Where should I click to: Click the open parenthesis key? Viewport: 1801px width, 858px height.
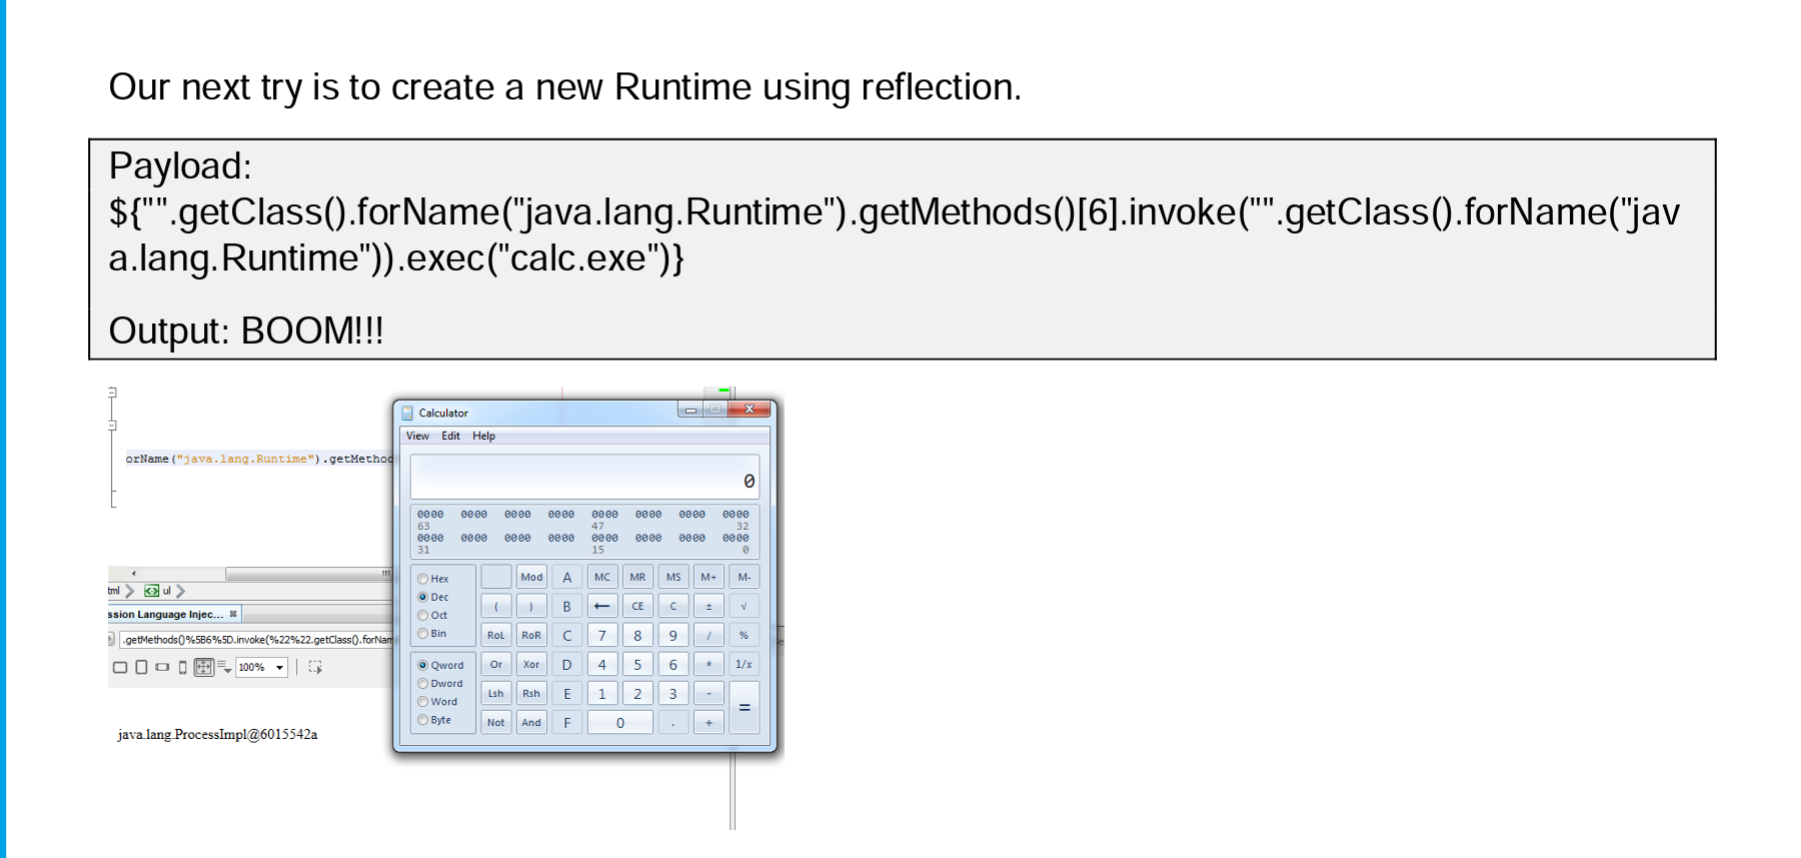pos(496,606)
